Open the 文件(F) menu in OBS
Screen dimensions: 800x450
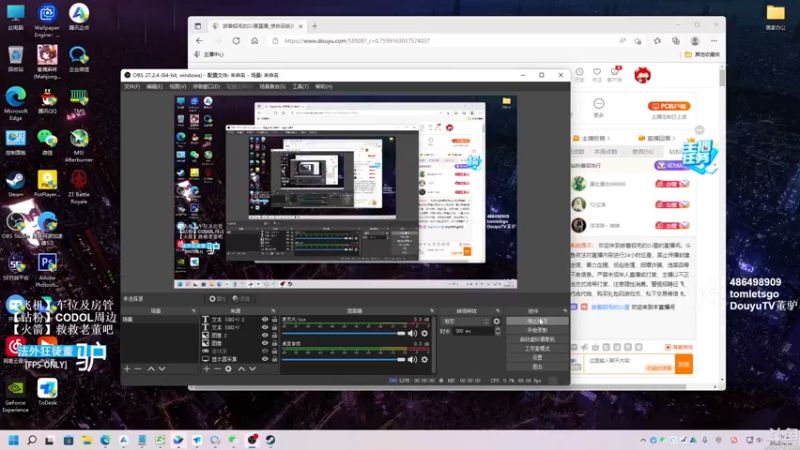(132, 87)
